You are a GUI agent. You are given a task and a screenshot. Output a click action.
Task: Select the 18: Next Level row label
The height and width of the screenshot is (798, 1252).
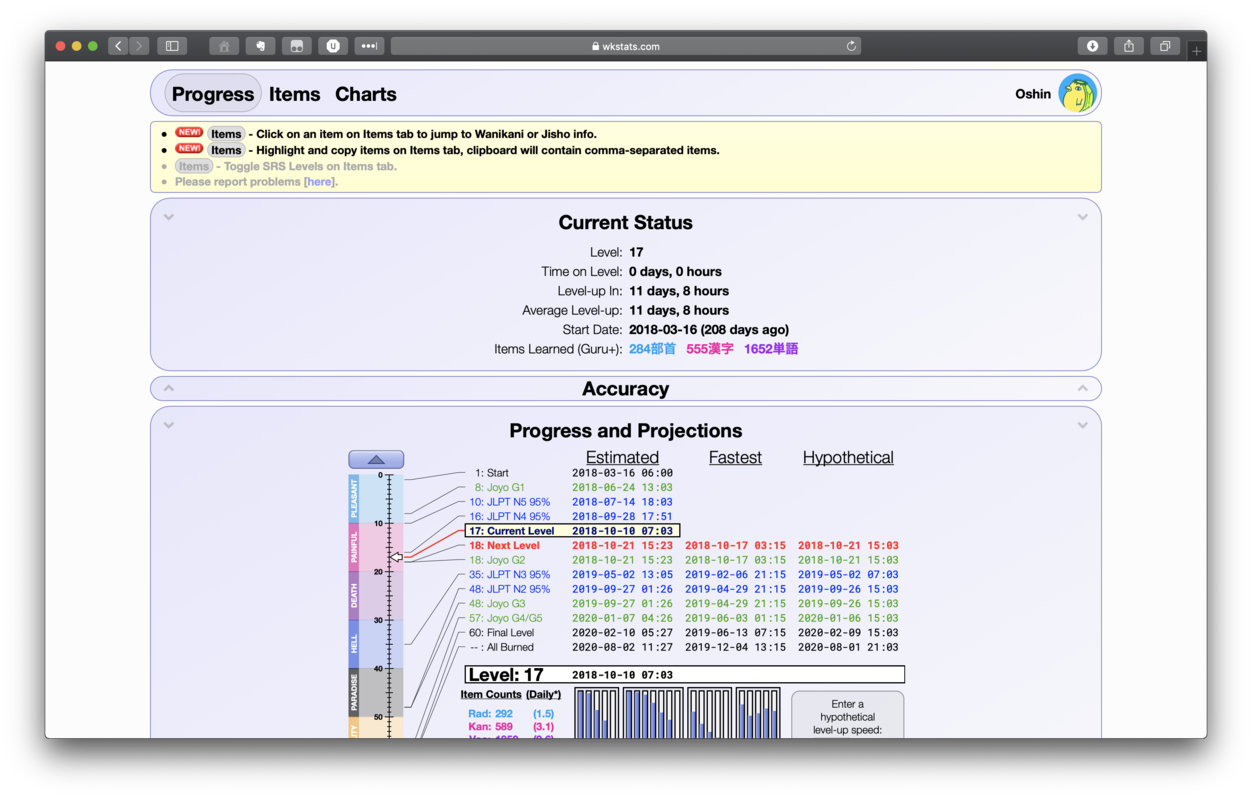click(504, 546)
